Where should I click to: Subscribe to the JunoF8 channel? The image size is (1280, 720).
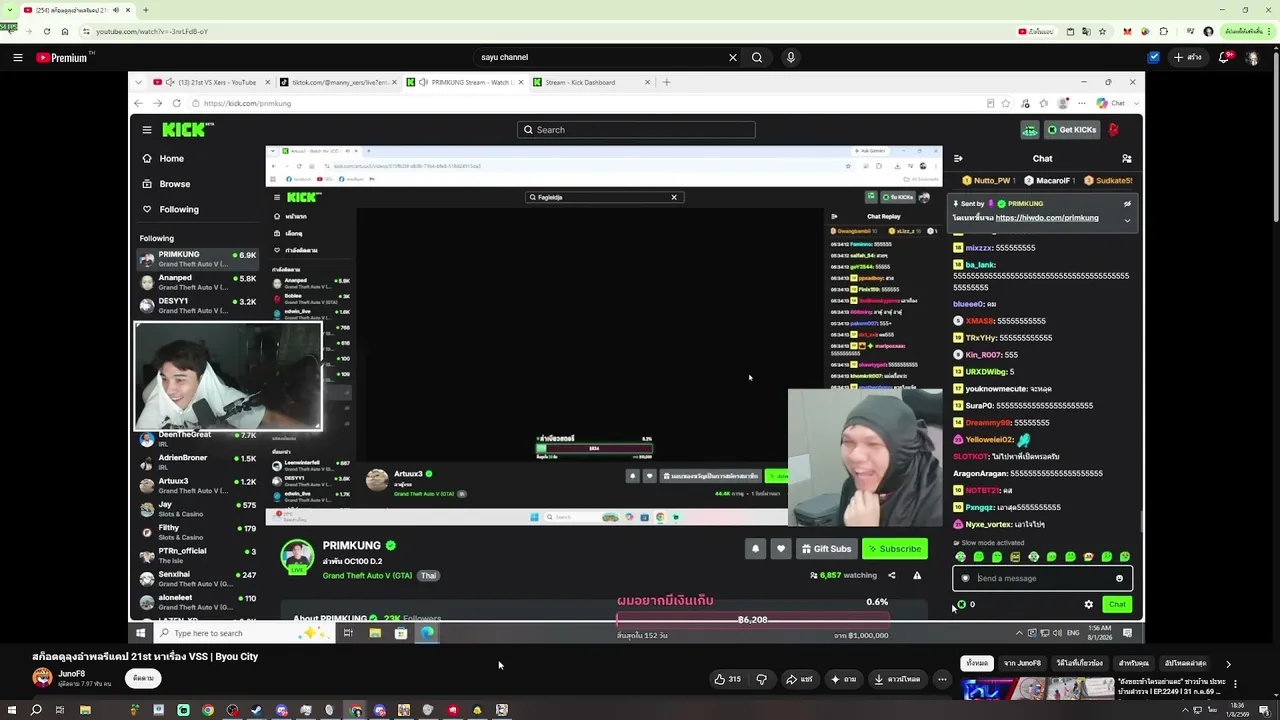(143, 678)
